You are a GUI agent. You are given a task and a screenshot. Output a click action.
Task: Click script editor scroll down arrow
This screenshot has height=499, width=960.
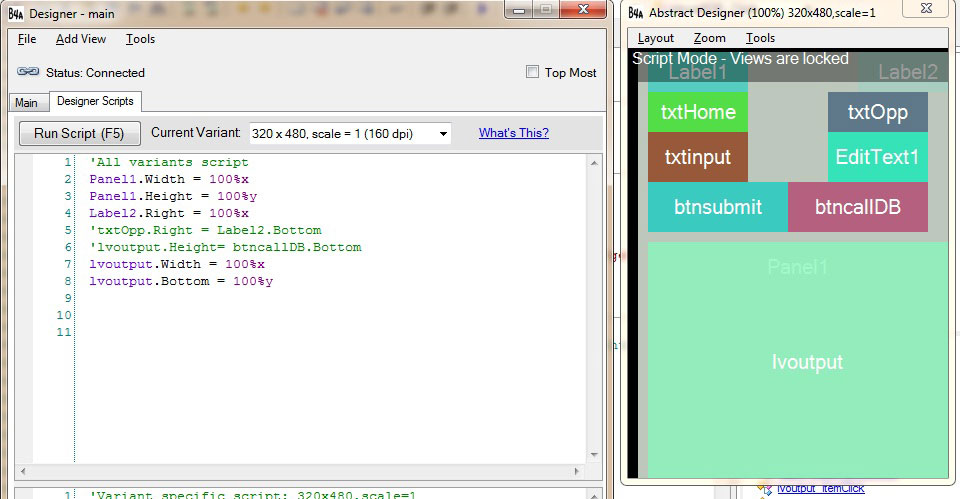pos(594,455)
